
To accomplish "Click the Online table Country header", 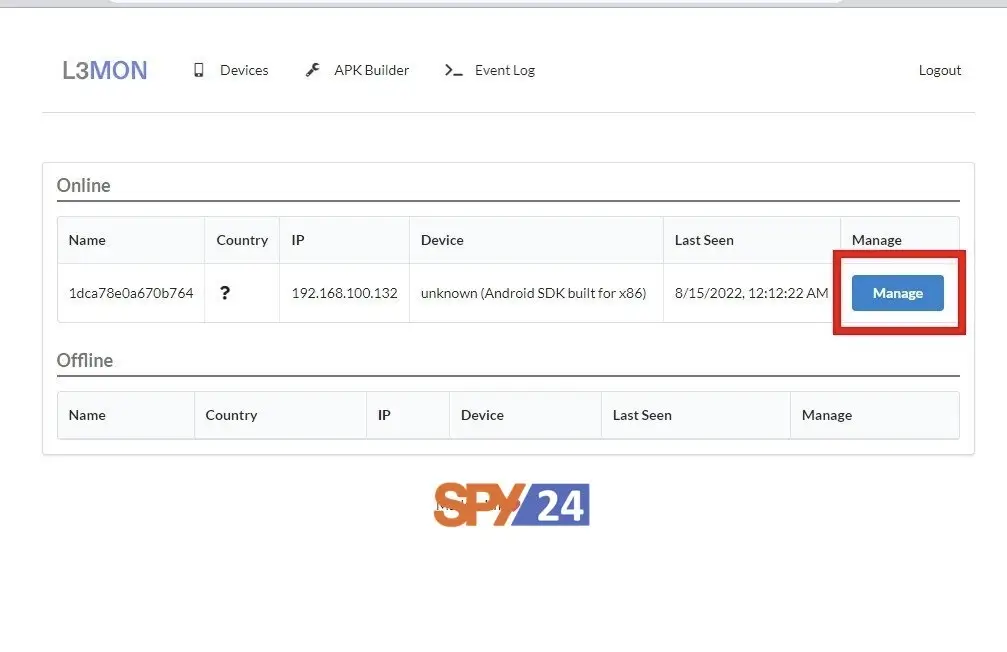I will [x=242, y=240].
